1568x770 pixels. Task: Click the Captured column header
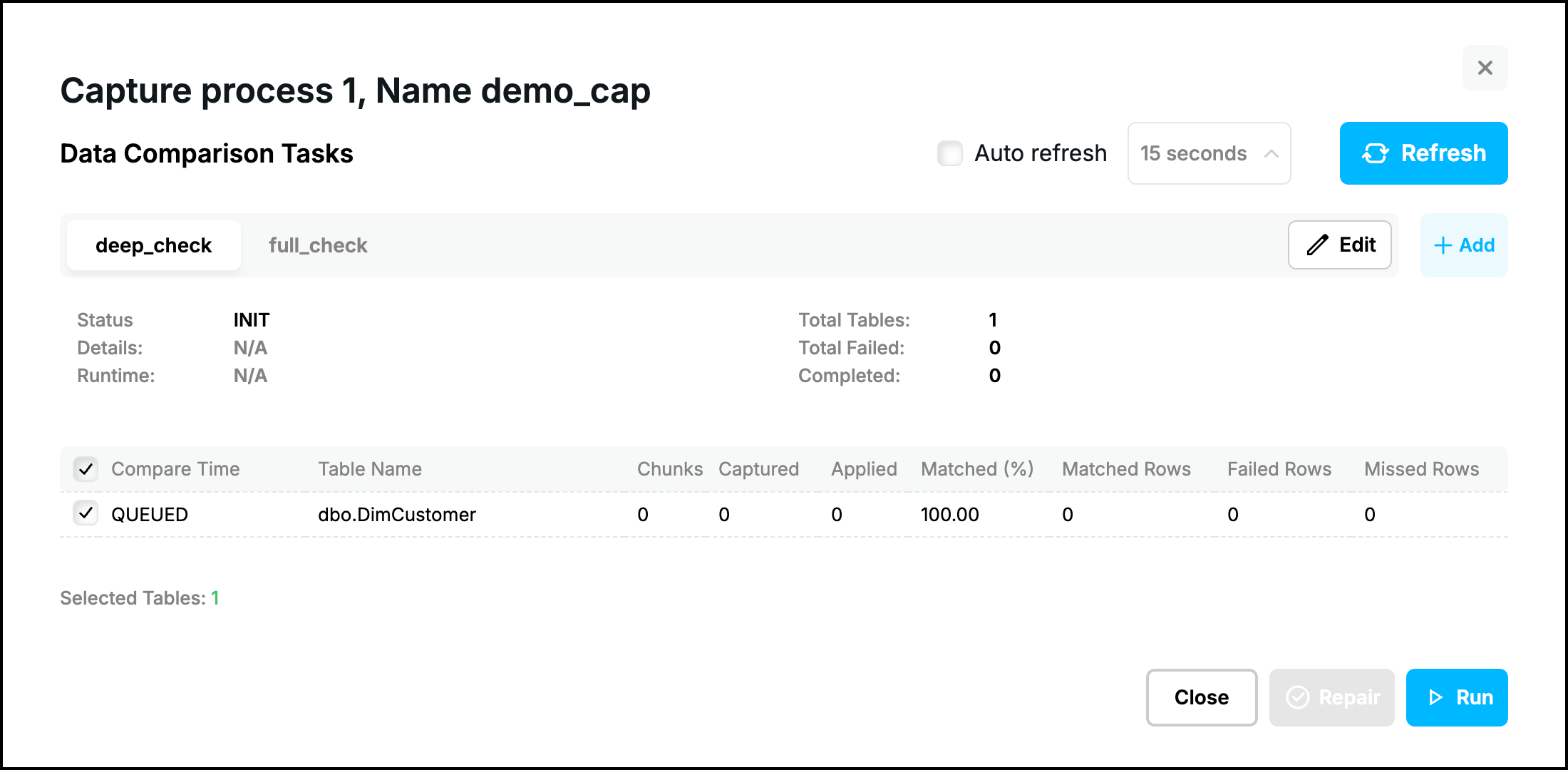[x=759, y=469]
